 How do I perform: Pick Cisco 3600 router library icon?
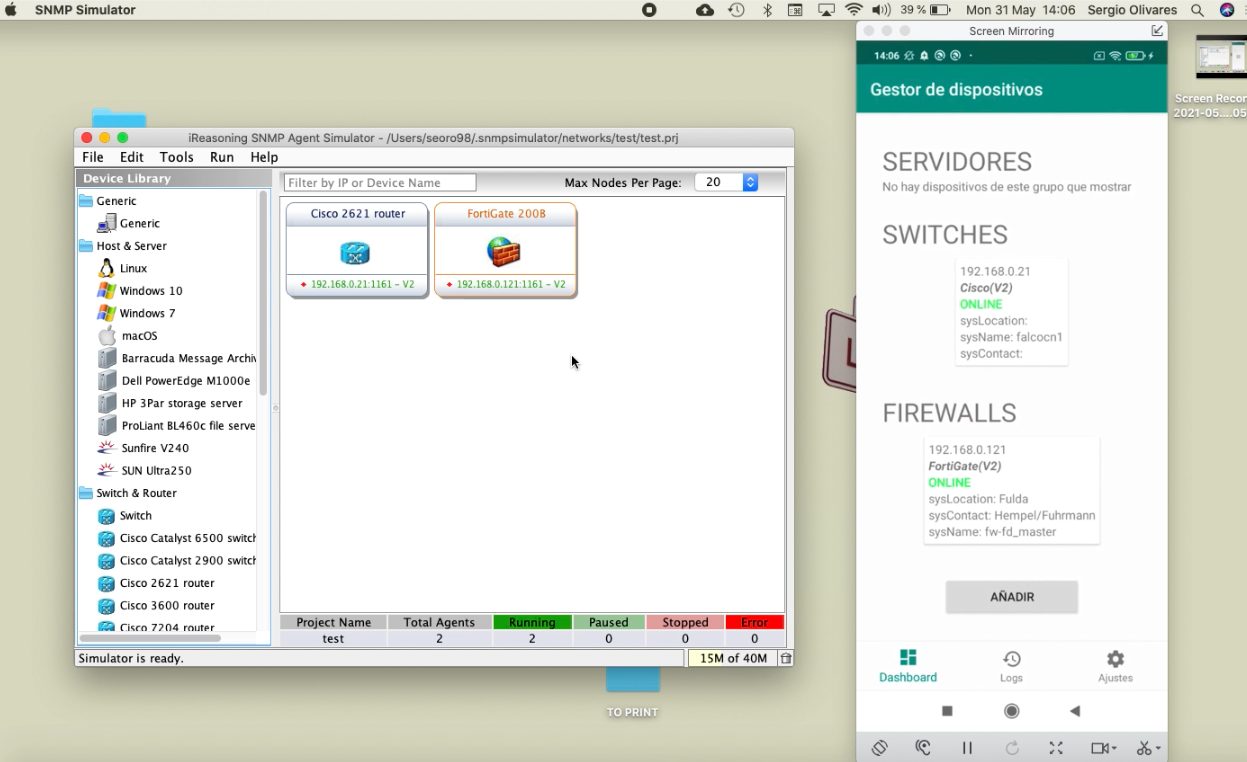coord(106,606)
